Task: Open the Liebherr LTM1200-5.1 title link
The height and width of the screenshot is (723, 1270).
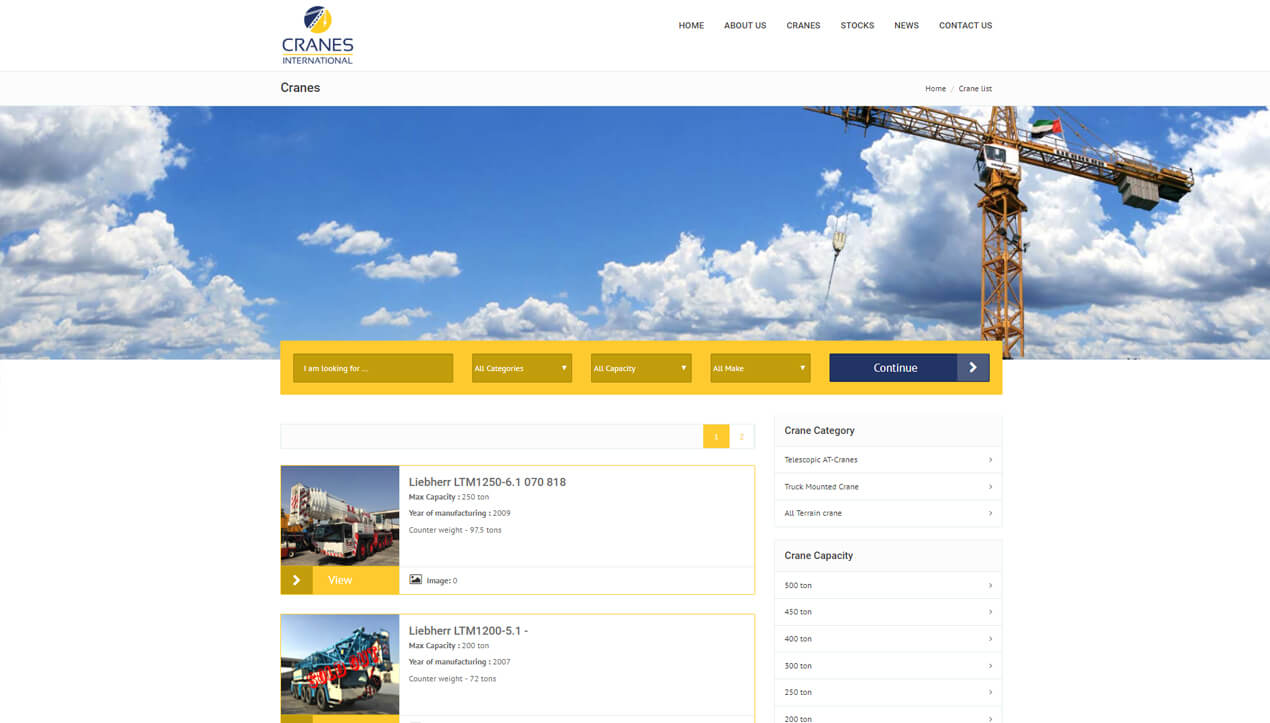Action: coord(468,631)
